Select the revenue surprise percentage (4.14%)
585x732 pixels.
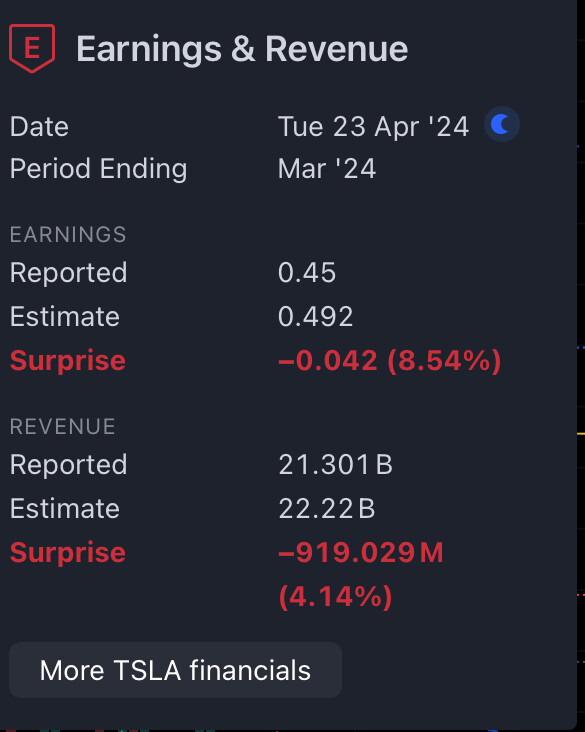(335, 596)
